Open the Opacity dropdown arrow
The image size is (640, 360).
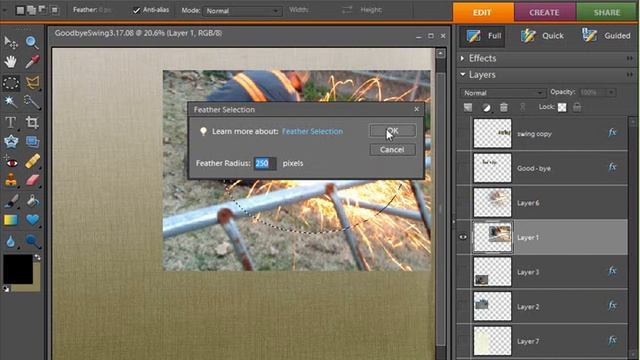coord(611,93)
